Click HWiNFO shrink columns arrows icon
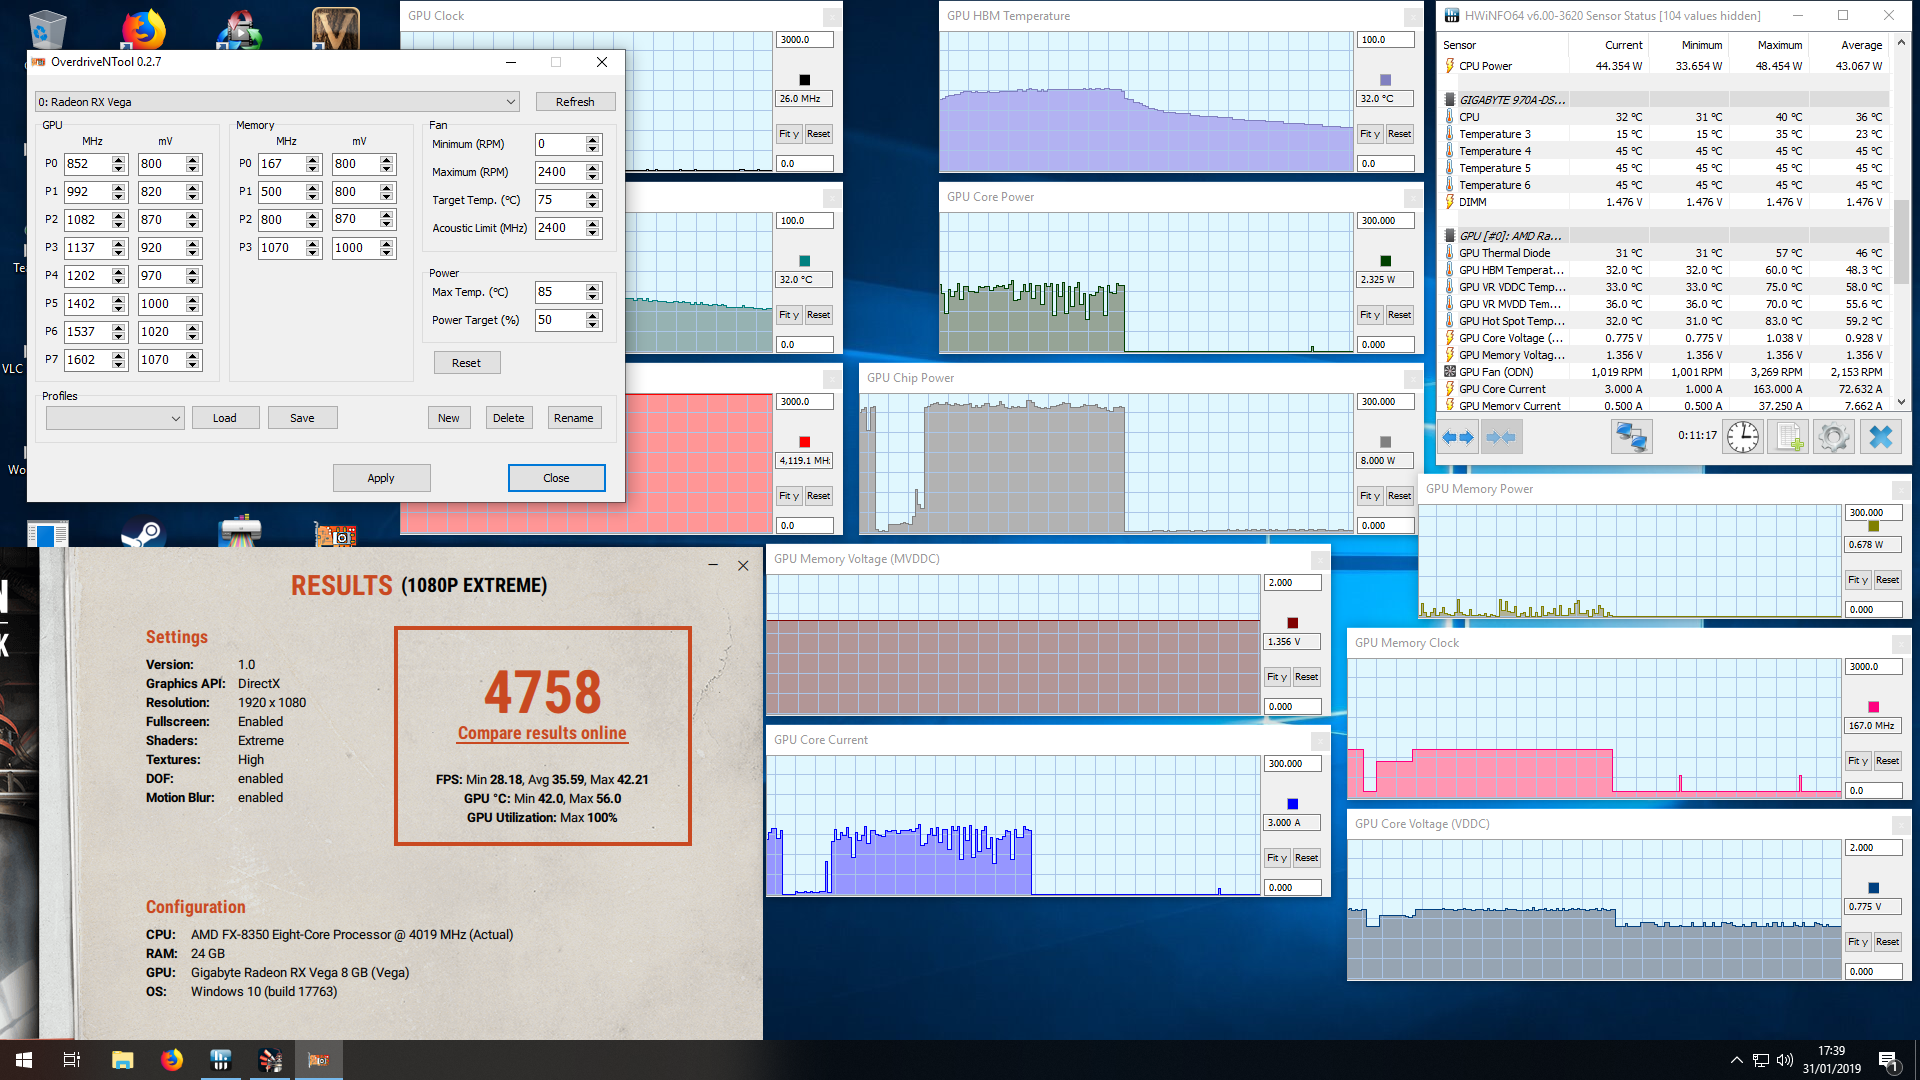This screenshot has width=1920, height=1080. coord(1501,437)
